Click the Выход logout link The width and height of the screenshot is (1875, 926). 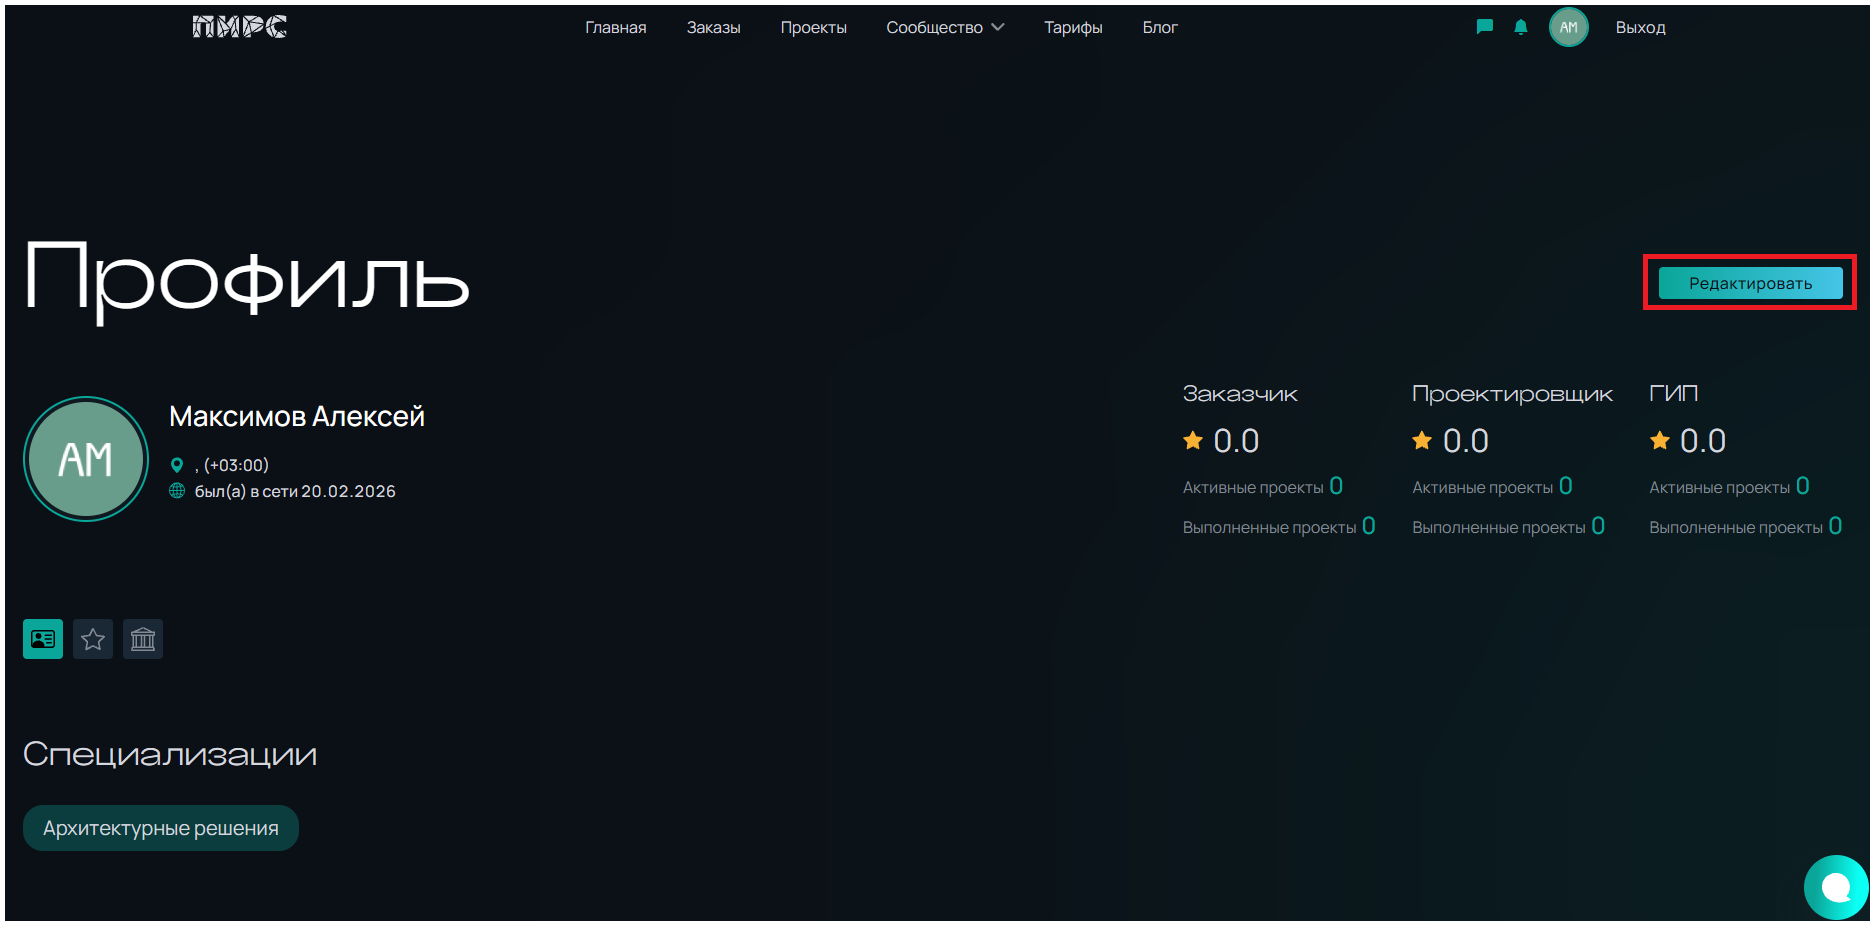(1640, 27)
